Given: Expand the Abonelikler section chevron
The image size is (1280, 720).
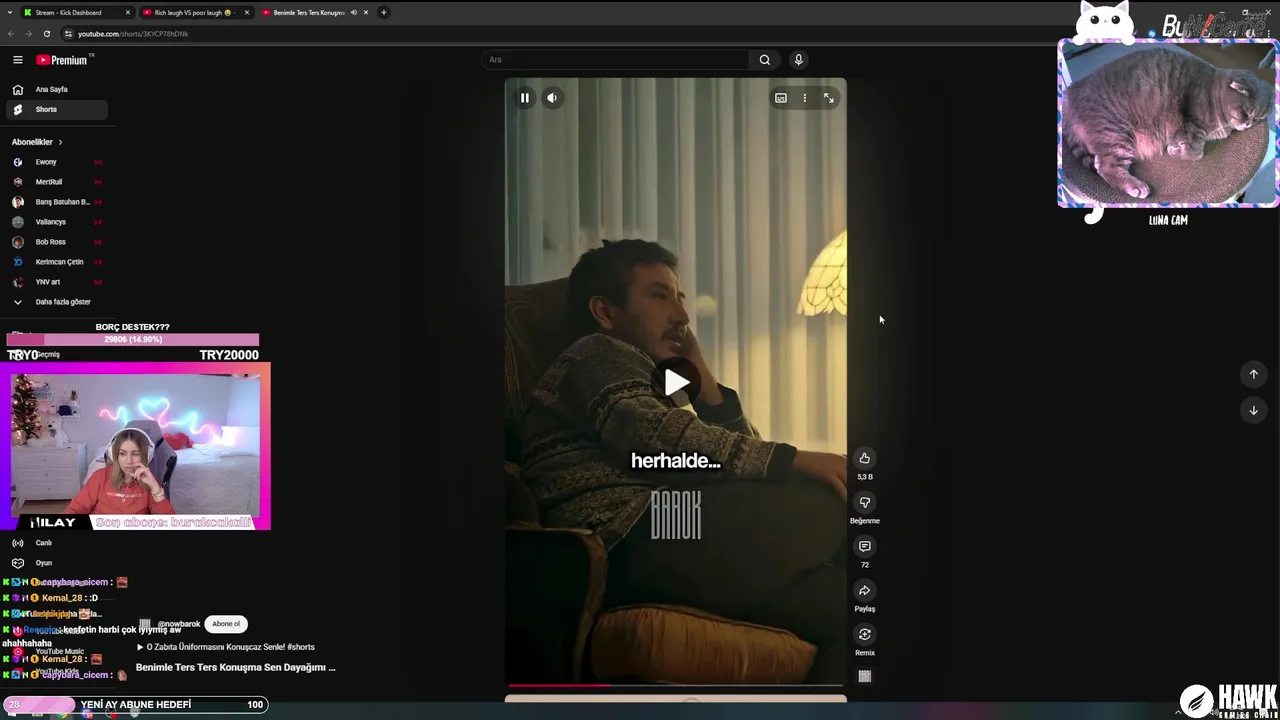Looking at the screenshot, I should click(x=60, y=142).
